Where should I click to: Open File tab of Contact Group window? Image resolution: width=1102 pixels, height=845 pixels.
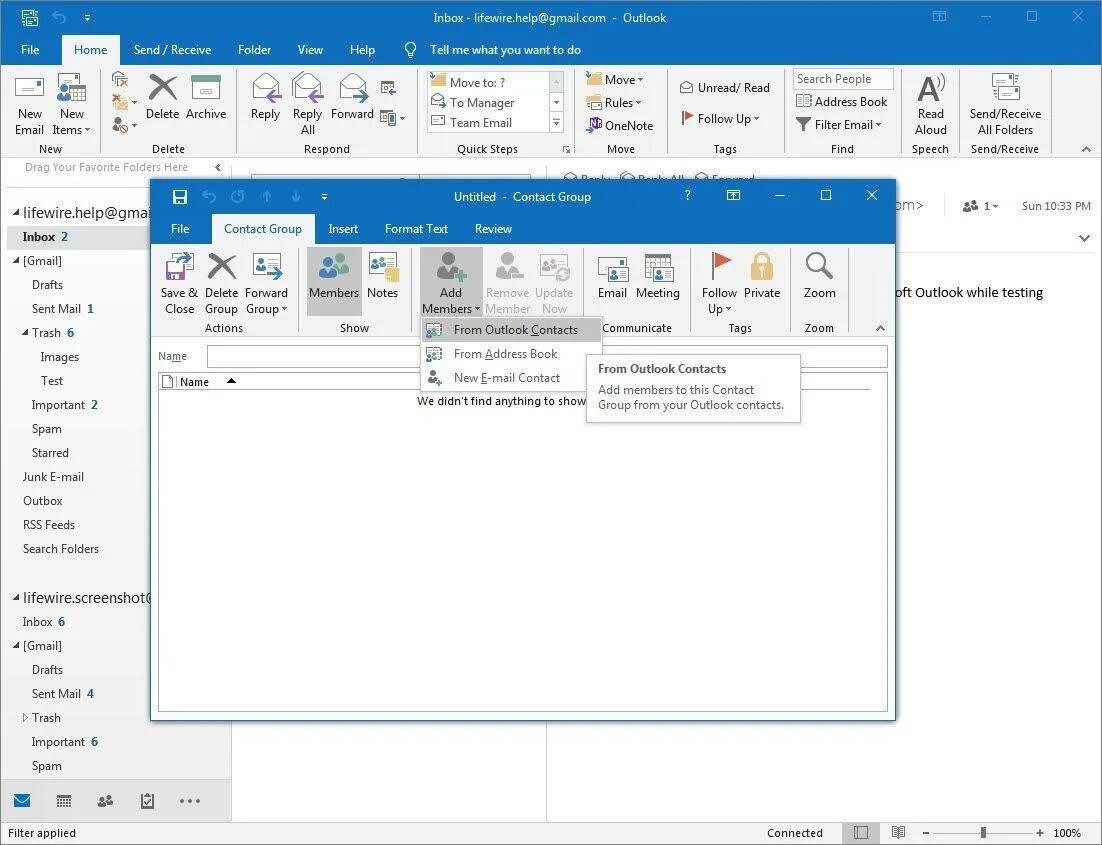(180, 228)
